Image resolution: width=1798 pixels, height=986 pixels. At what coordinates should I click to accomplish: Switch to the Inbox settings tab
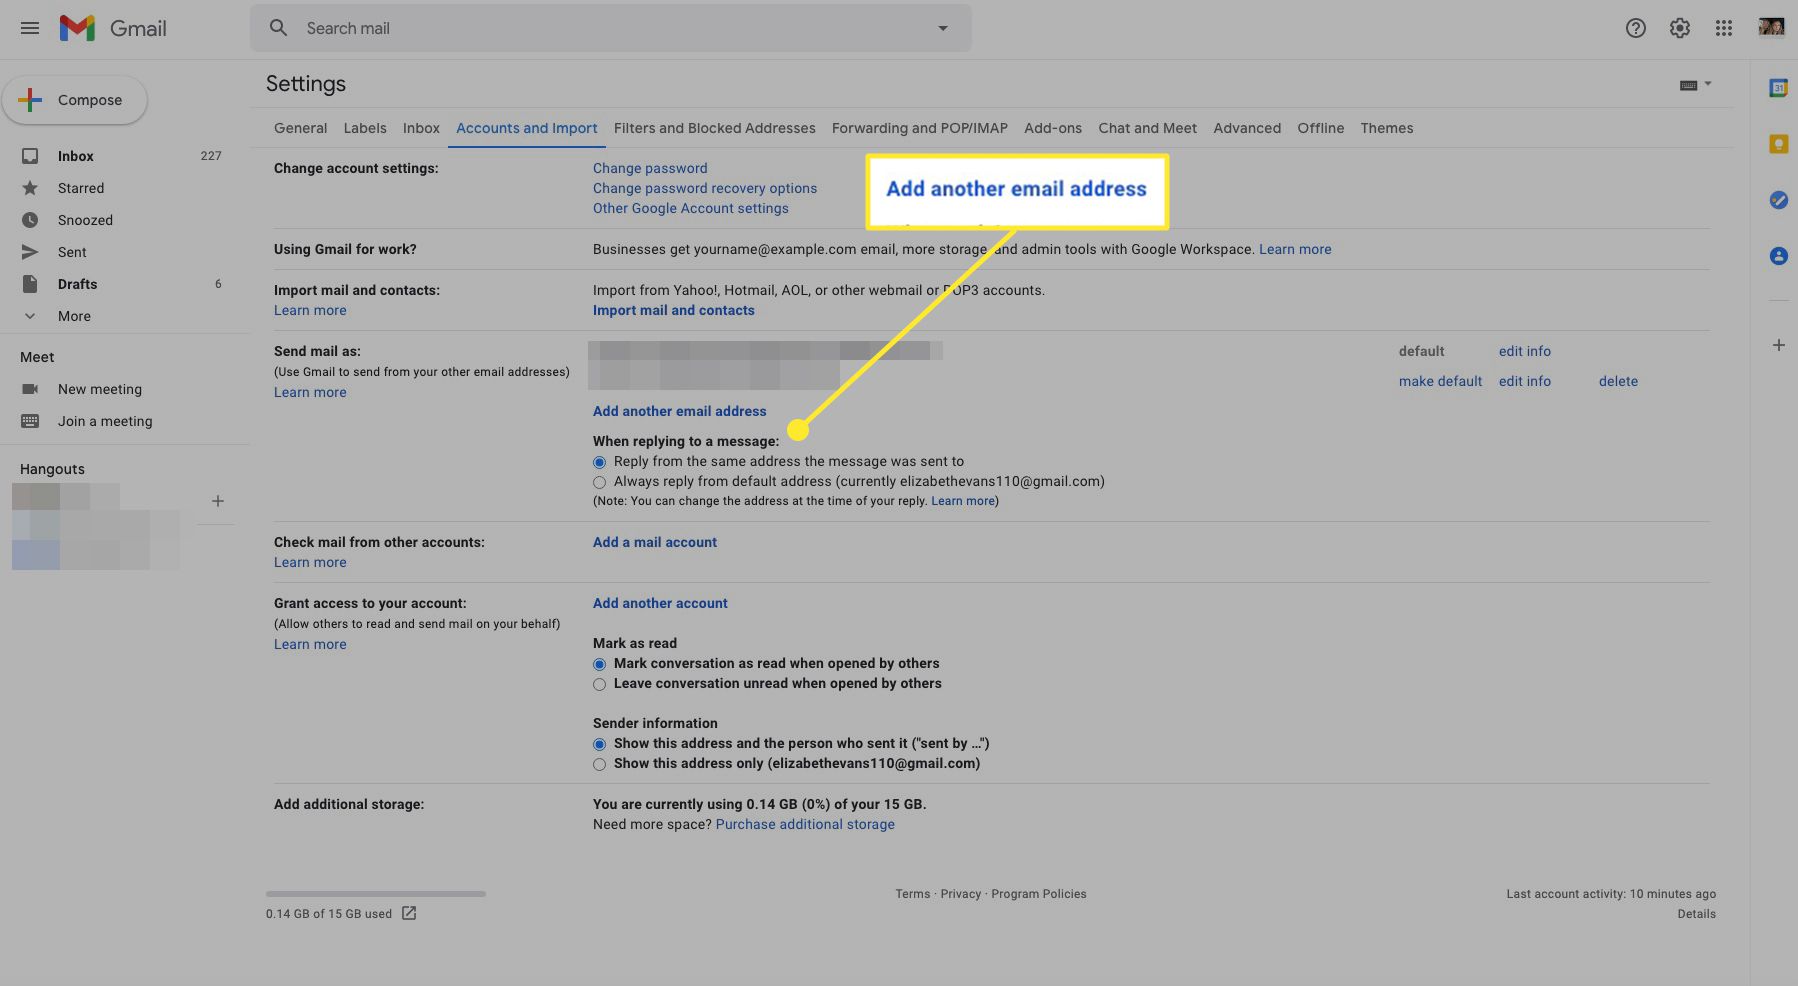421,128
